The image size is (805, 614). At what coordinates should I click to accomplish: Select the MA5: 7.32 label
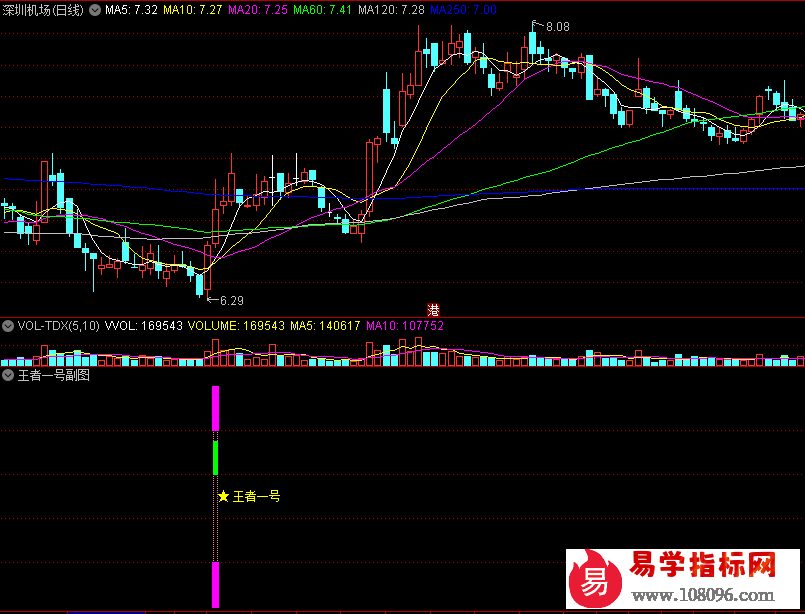click(x=131, y=10)
